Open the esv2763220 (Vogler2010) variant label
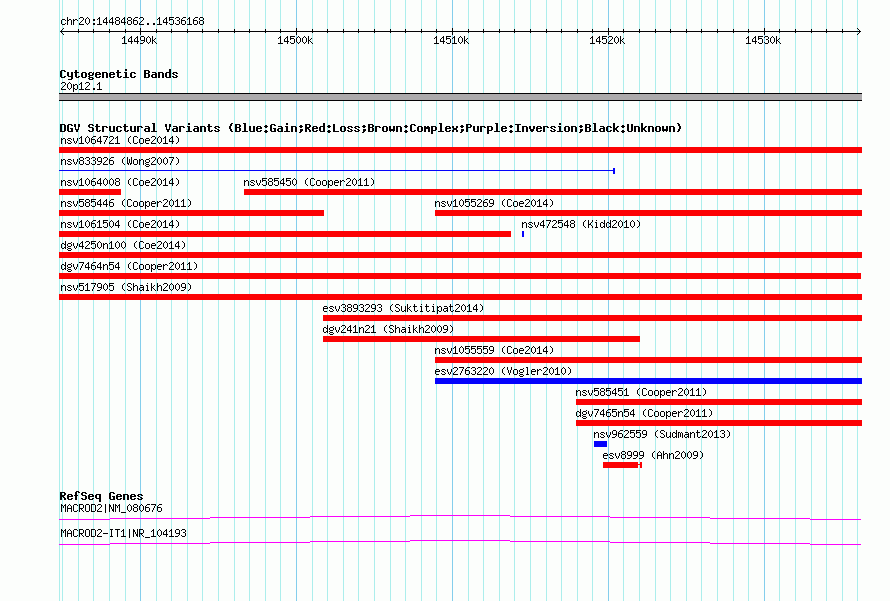Image resolution: width=890 pixels, height=601 pixels. click(503, 371)
